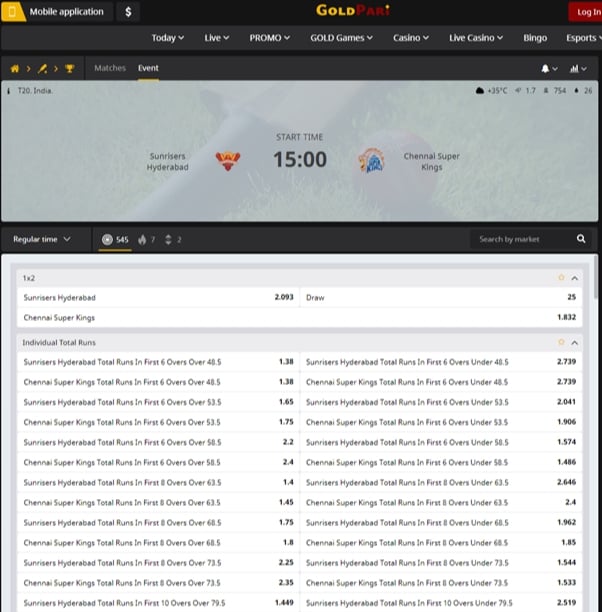Viewport: 602px width, 612px height.
Task: Select Sunrisers First 10 Overs Under 79.5
Action: [441, 603]
